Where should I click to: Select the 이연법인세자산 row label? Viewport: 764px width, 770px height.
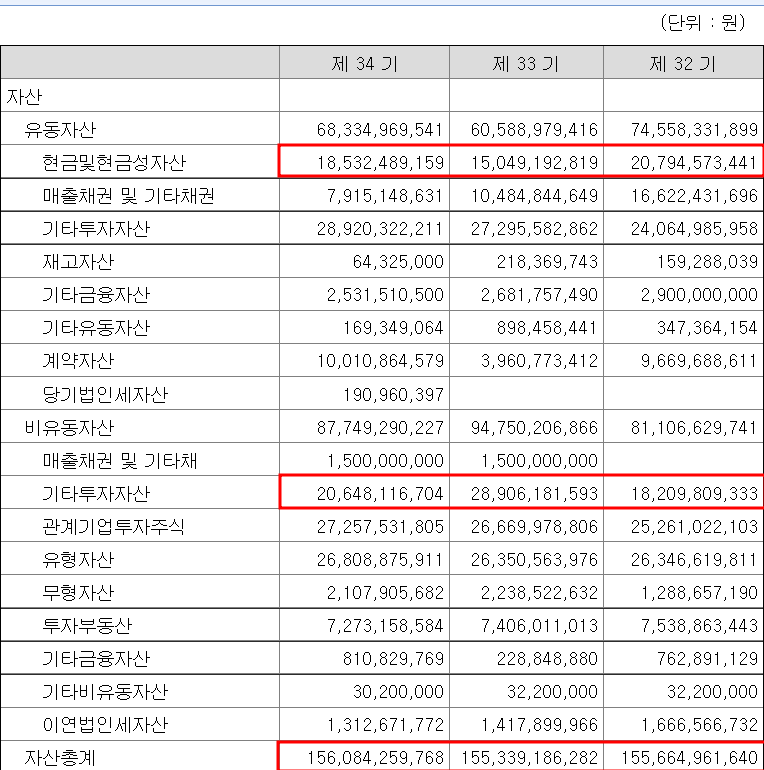pyautogui.click(x=105, y=725)
